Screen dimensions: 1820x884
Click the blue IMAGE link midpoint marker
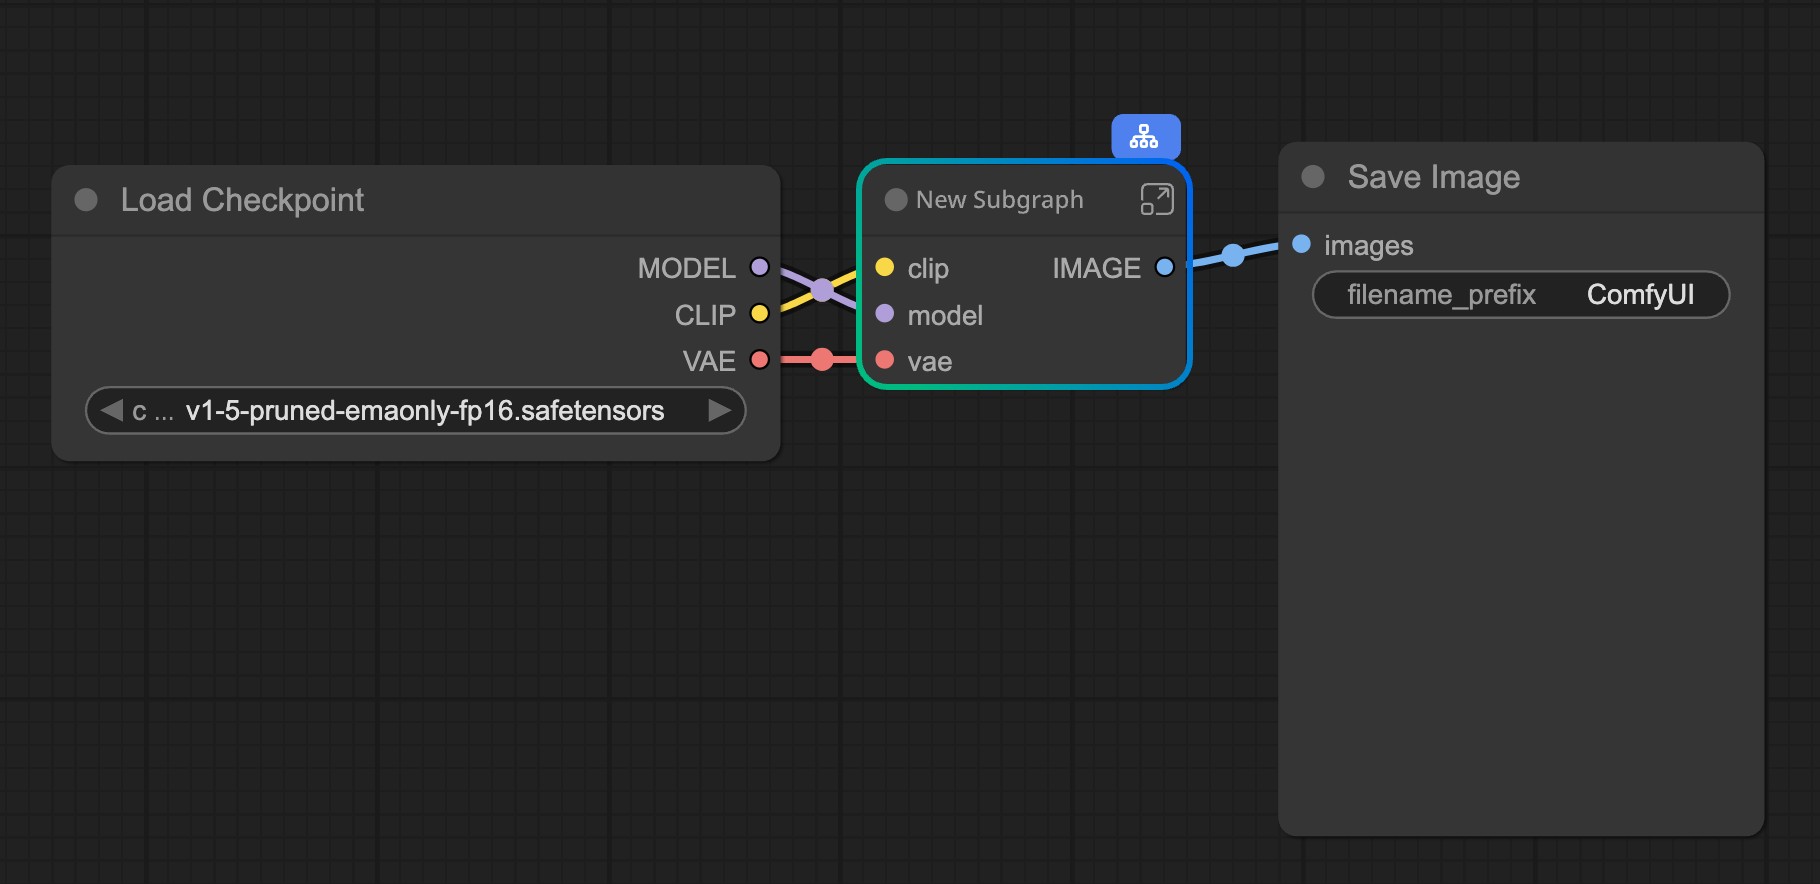1234,255
